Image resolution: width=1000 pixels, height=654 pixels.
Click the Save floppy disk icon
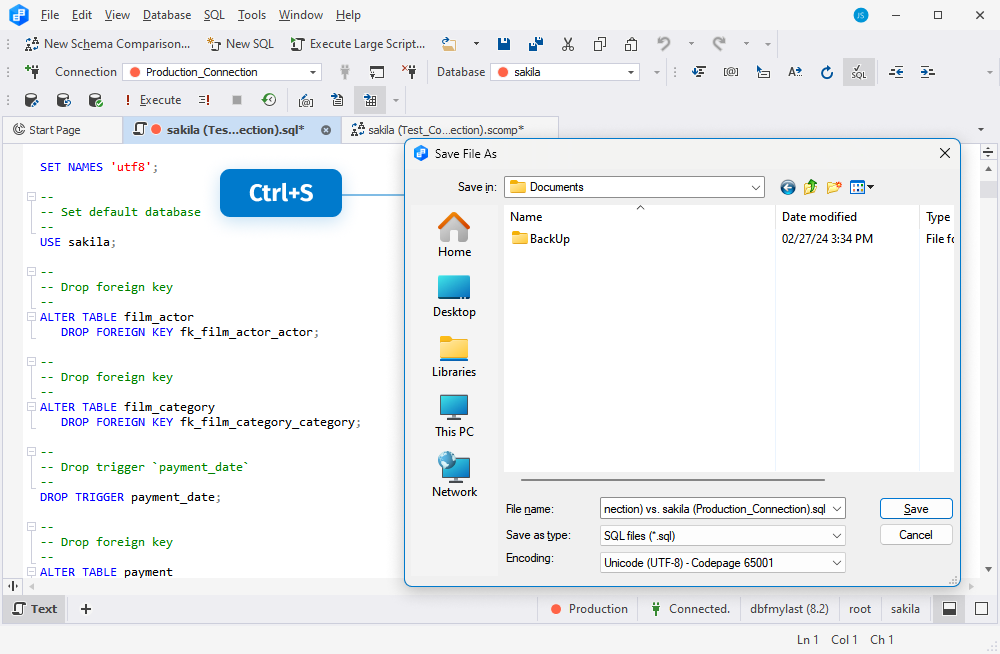click(504, 44)
